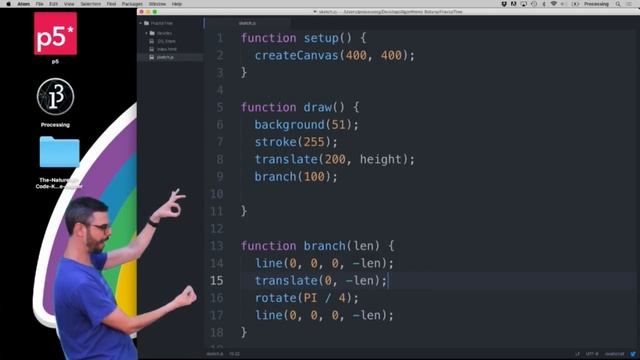This screenshot has height=360, width=640.
Task: Click line number 13 in the gutter
Action: tap(217, 246)
